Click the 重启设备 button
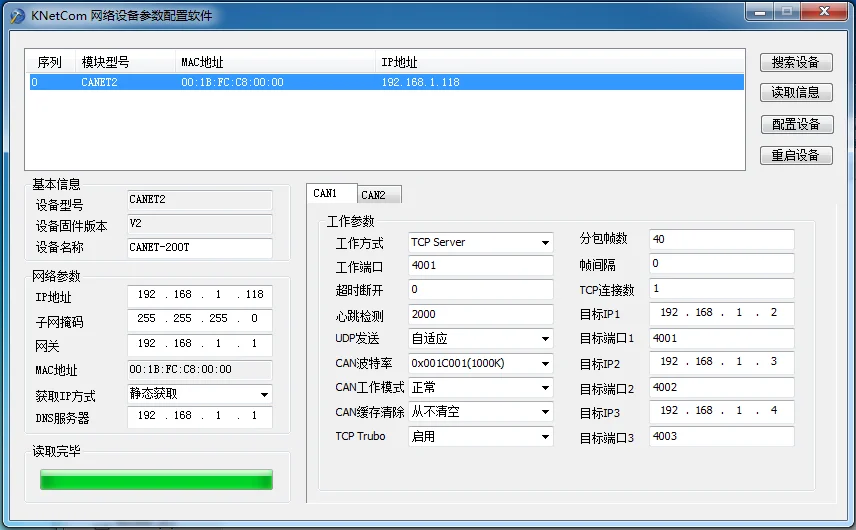 point(796,156)
